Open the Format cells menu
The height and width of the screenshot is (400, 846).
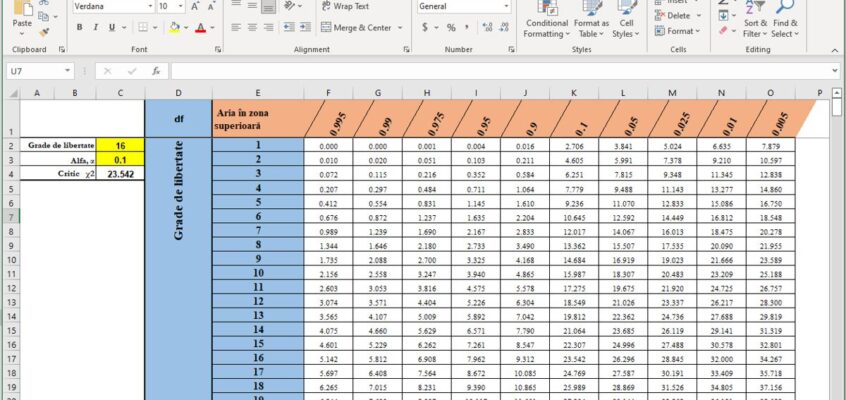tap(677, 31)
